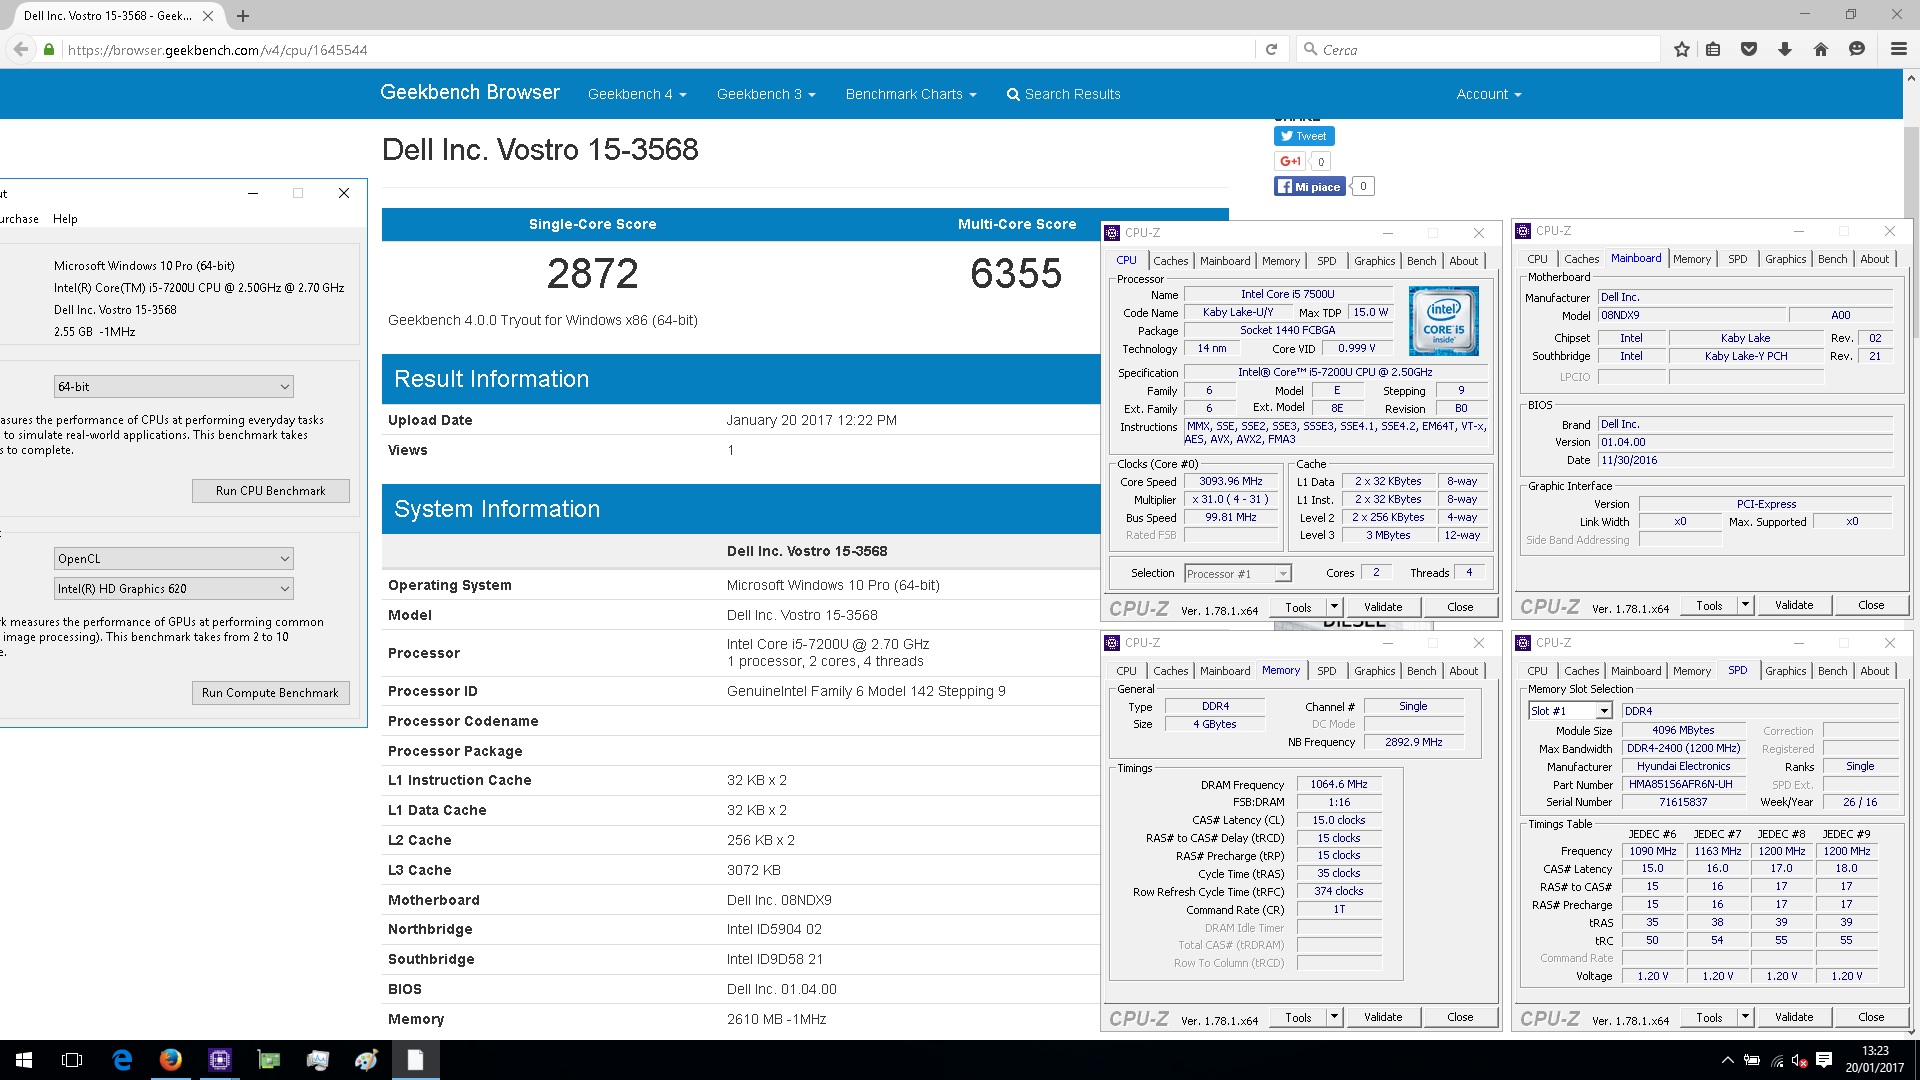Open the Geekbench 3 dropdown menu
Image resolution: width=1920 pixels, height=1080 pixels.
(x=766, y=94)
